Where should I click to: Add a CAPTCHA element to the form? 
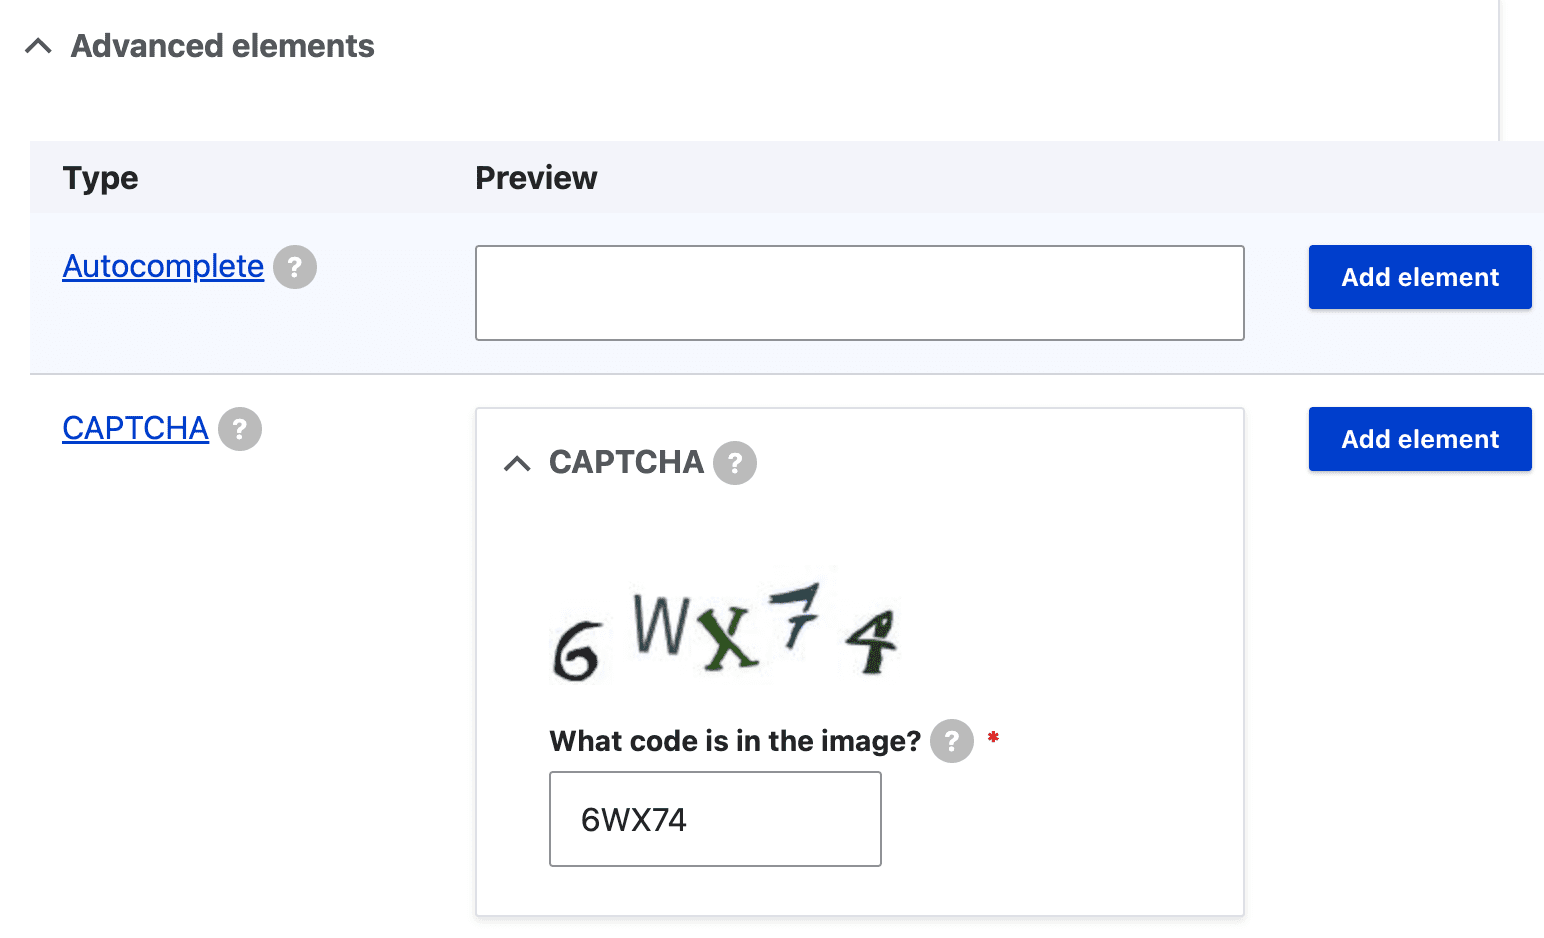(x=1419, y=439)
